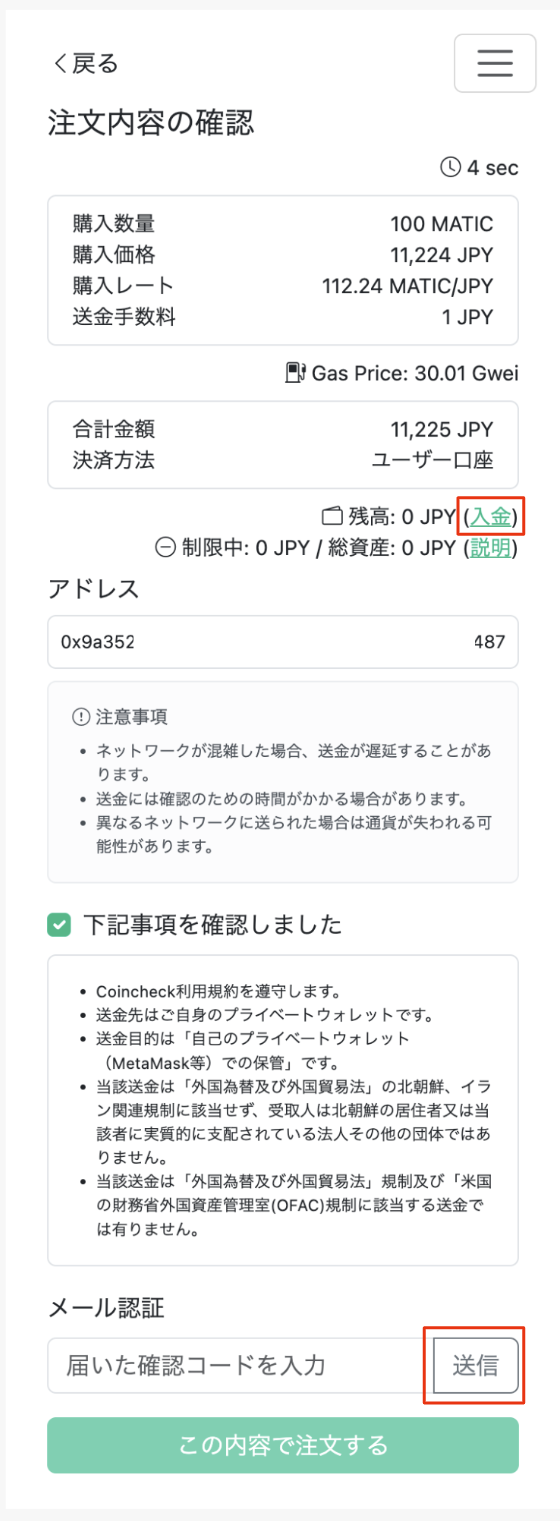Image resolution: width=560 pixels, height=1521 pixels.
Task: Click the 注意事項 exclamation icon
Action: 81,717
